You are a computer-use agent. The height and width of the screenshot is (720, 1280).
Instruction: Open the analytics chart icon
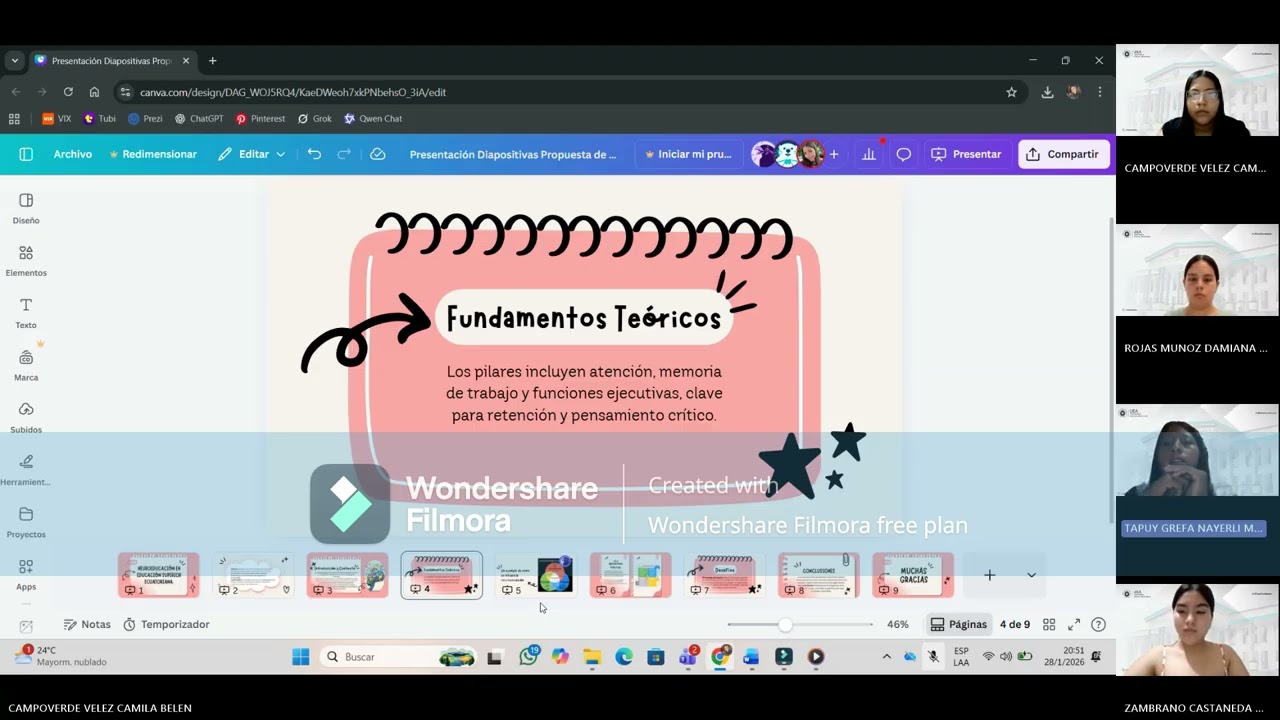[x=869, y=154]
